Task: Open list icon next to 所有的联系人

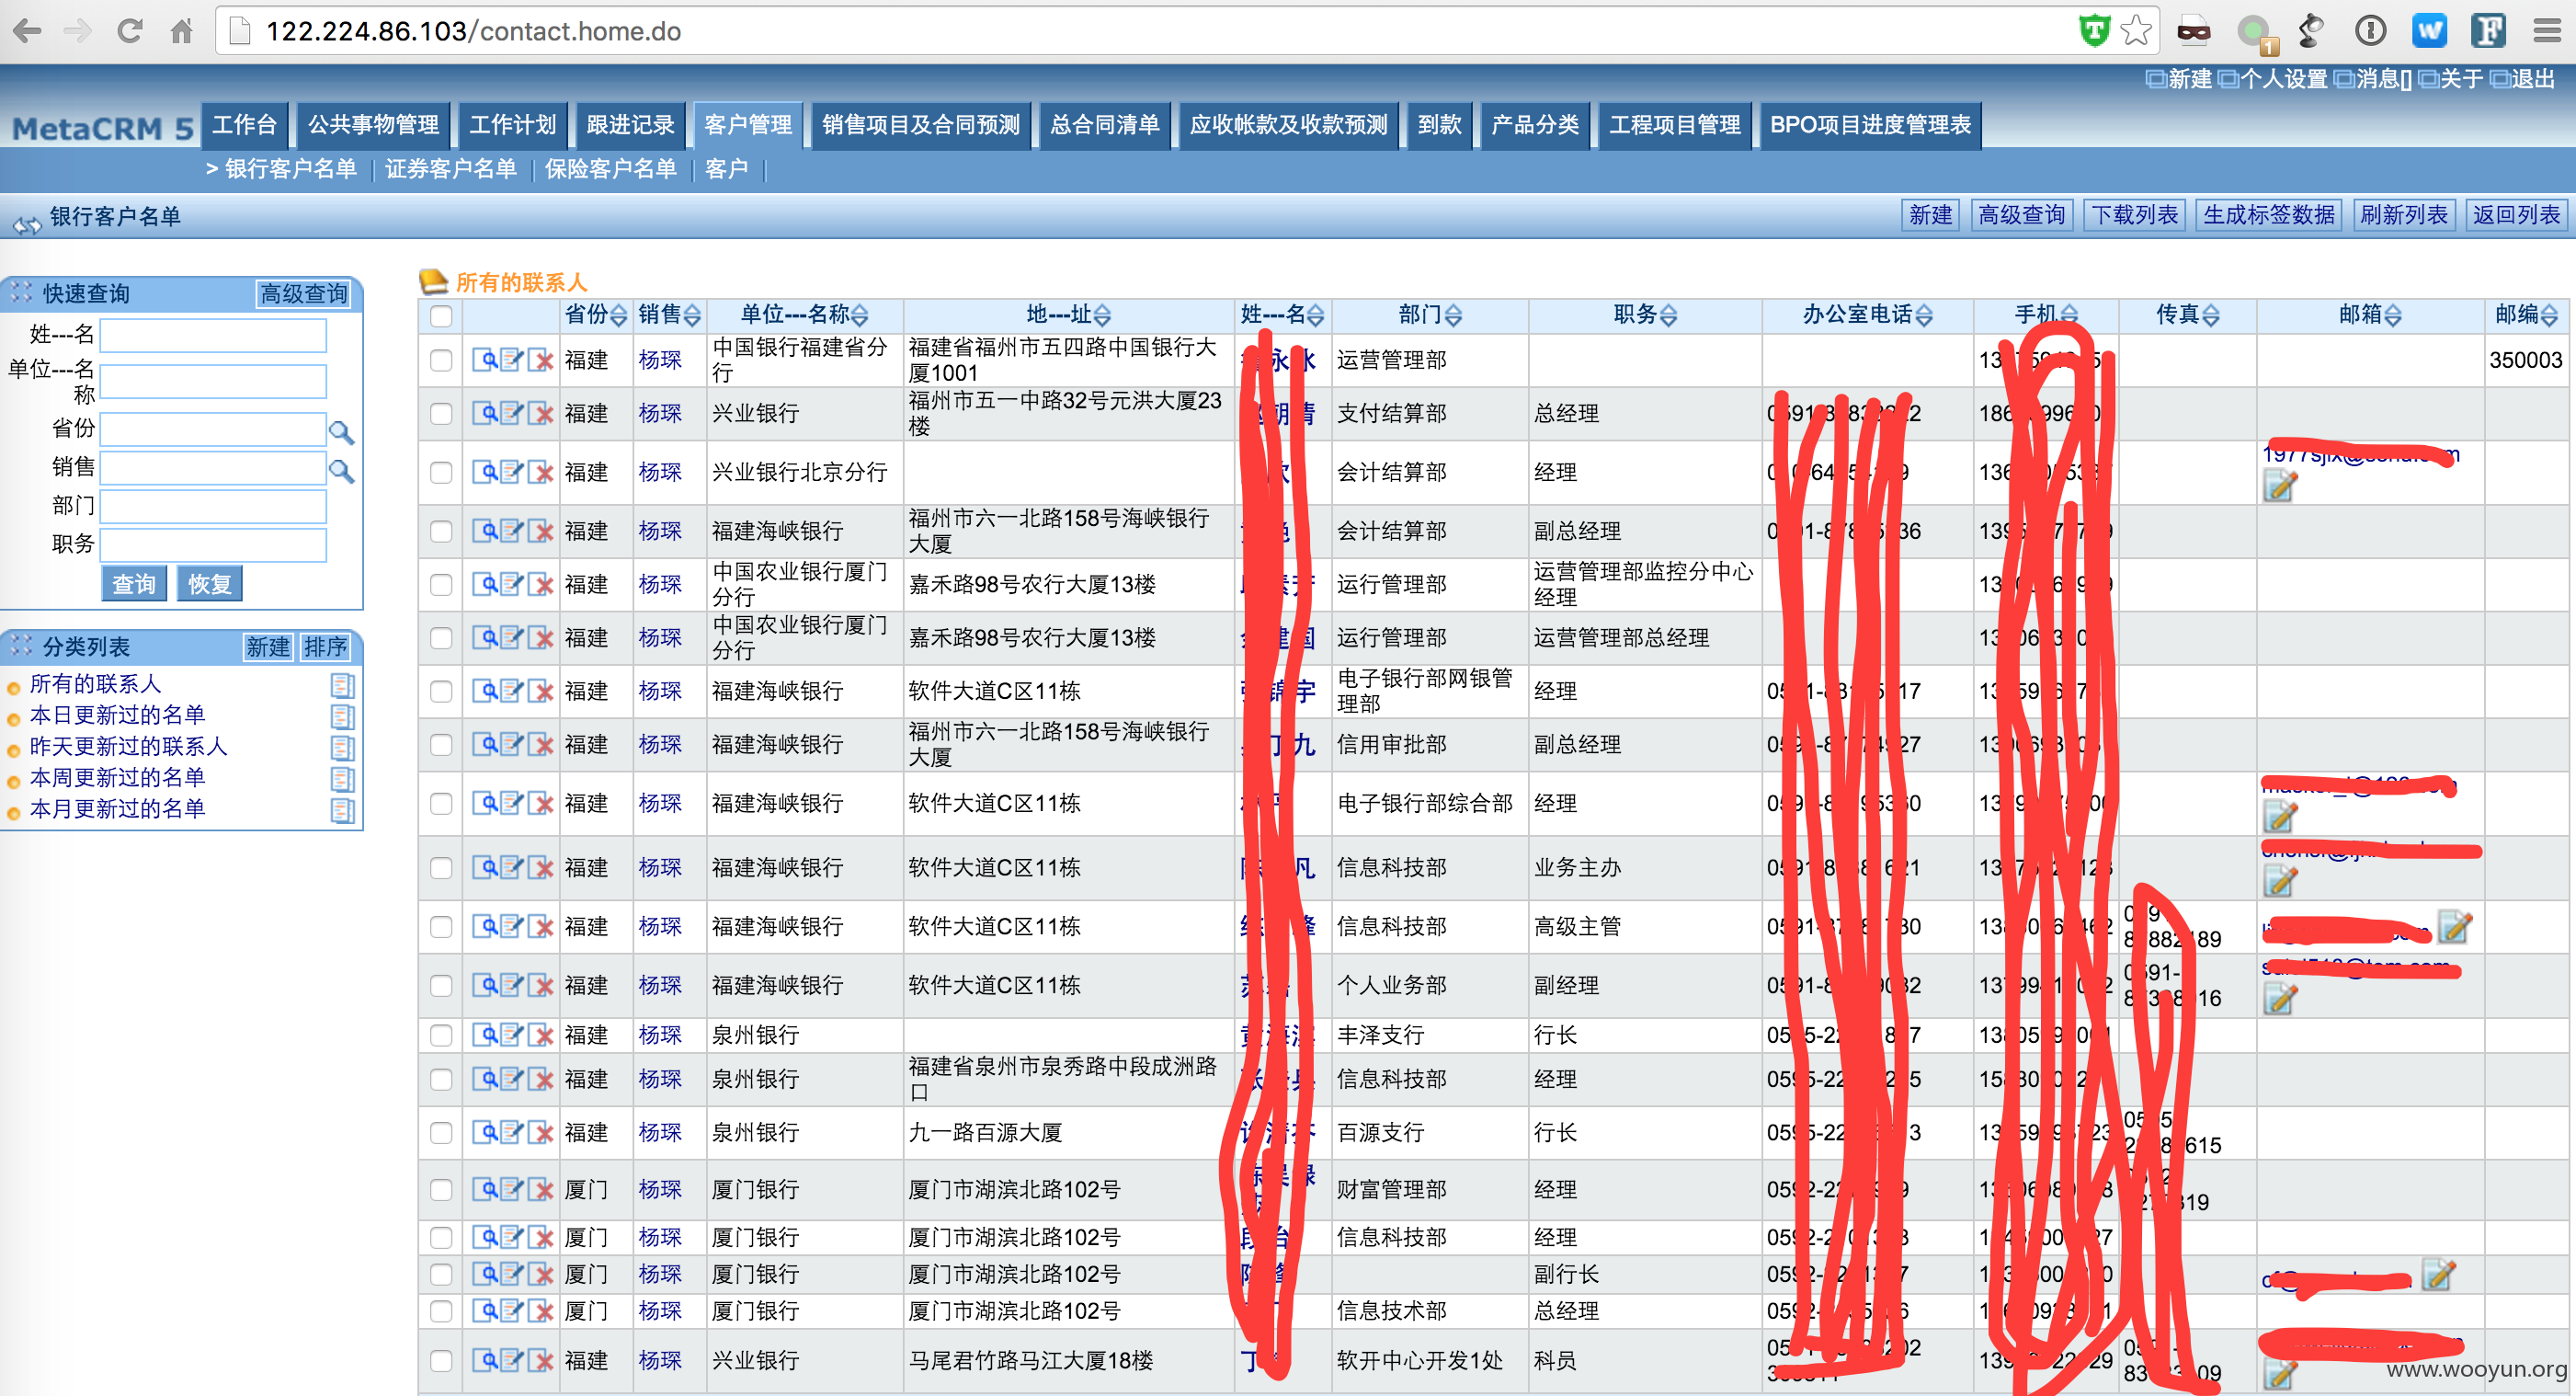Action: point(342,685)
